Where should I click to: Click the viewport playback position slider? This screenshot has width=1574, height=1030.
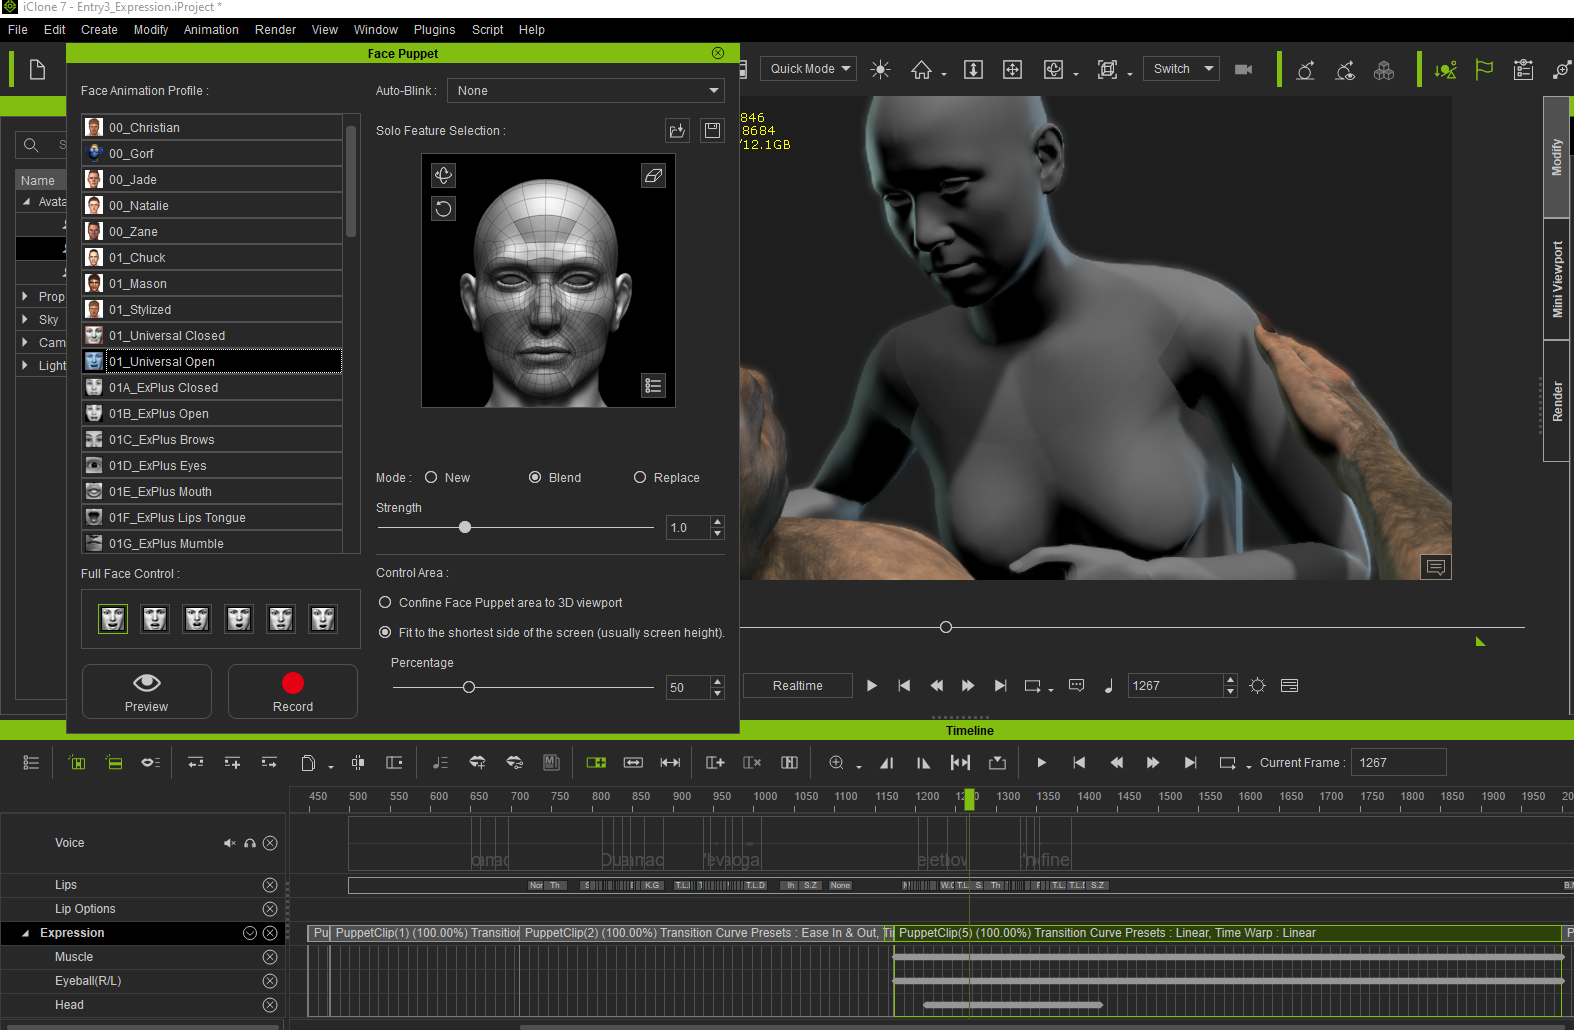point(946,627)
